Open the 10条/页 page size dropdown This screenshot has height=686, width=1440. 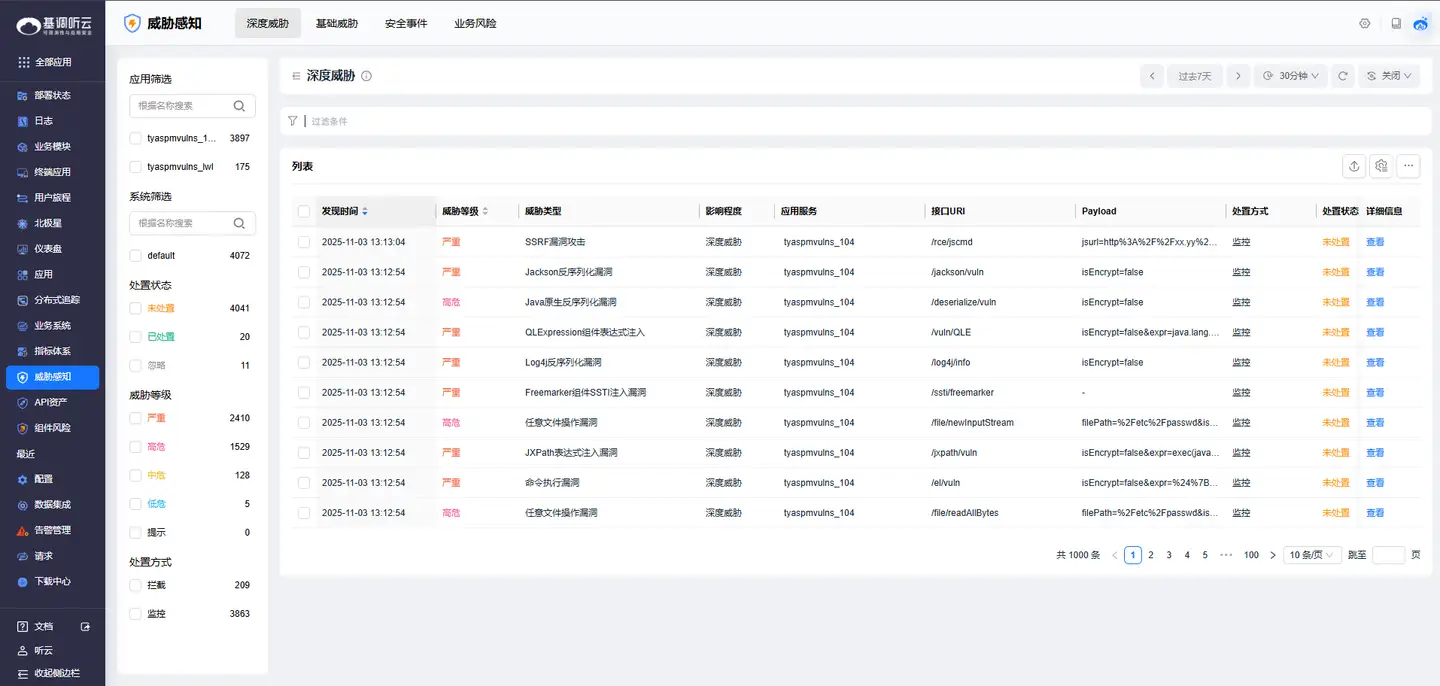coord(1312,555)
